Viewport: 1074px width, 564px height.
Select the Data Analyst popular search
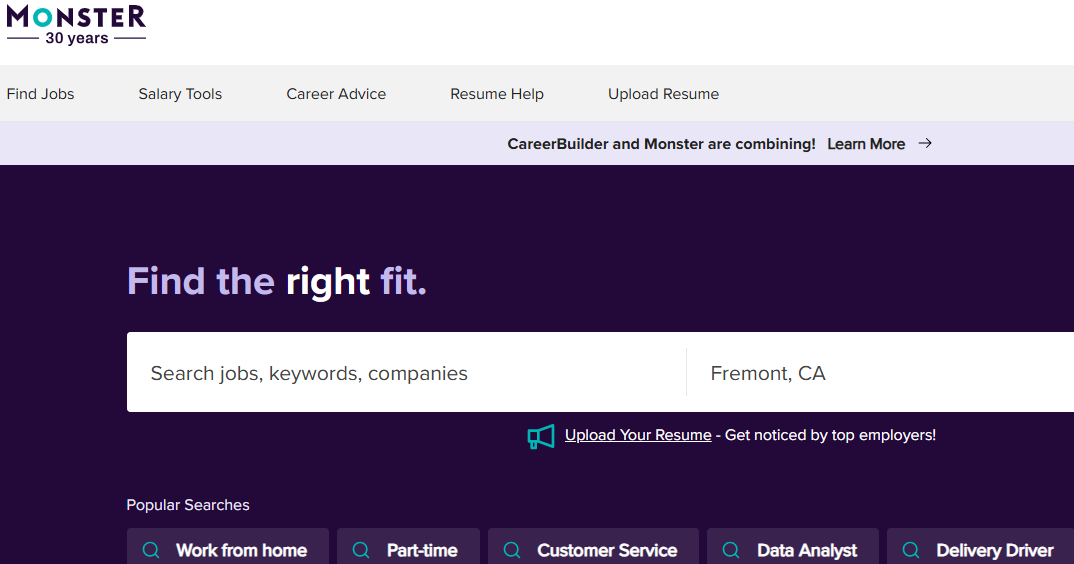coord(806,550)
